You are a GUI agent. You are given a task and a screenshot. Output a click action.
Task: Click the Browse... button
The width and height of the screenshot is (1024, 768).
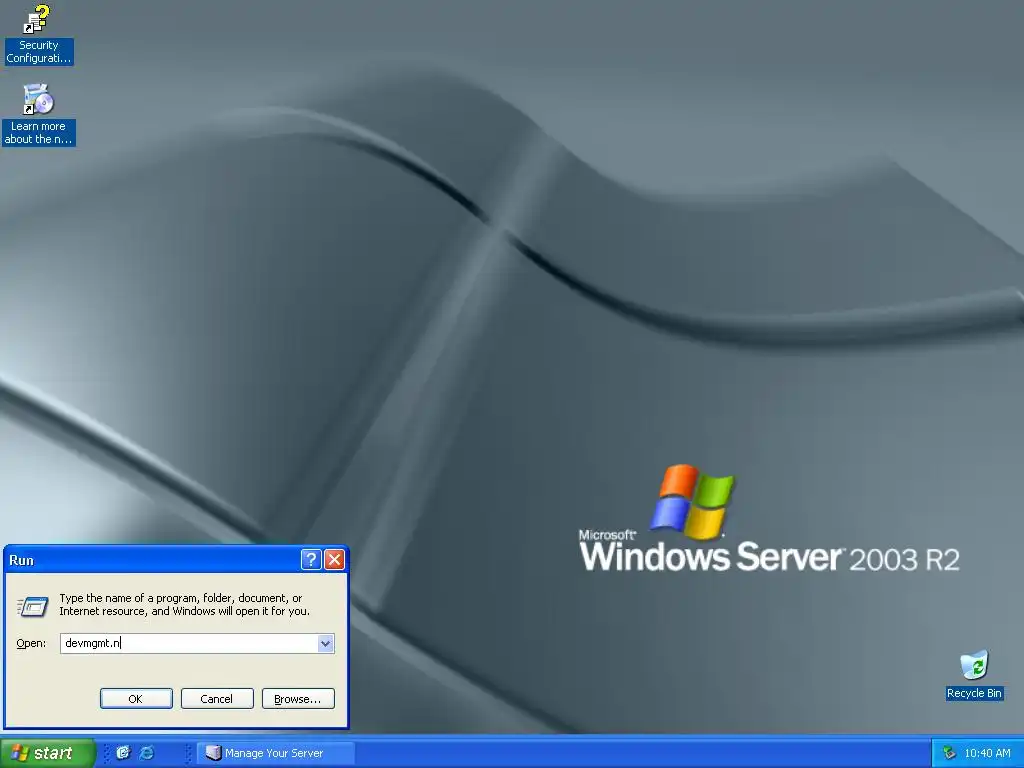pyautogui.click(x=298, y=699)
